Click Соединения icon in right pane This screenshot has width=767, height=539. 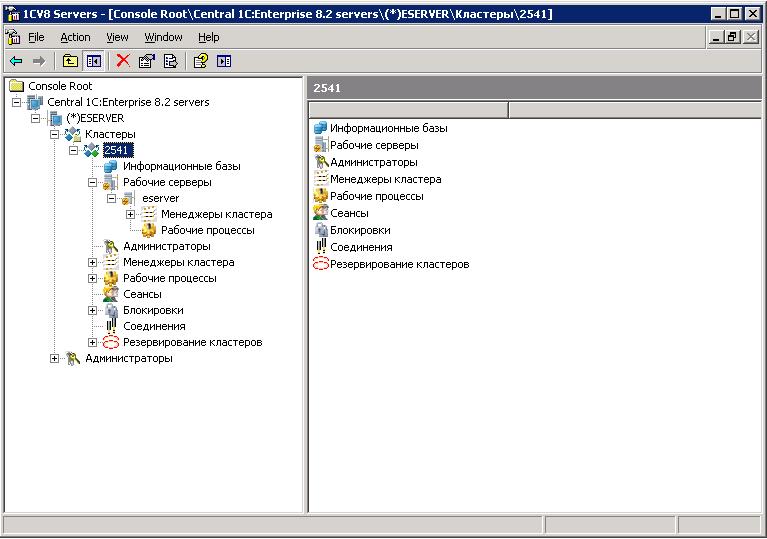(321, 247)
